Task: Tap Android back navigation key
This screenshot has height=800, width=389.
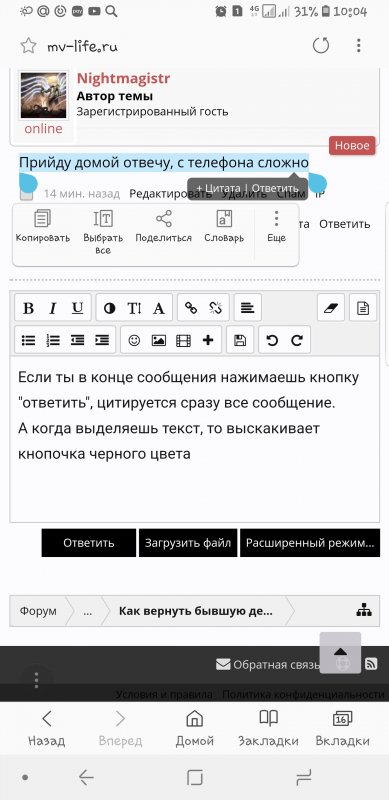Action: tap(86, 777)
